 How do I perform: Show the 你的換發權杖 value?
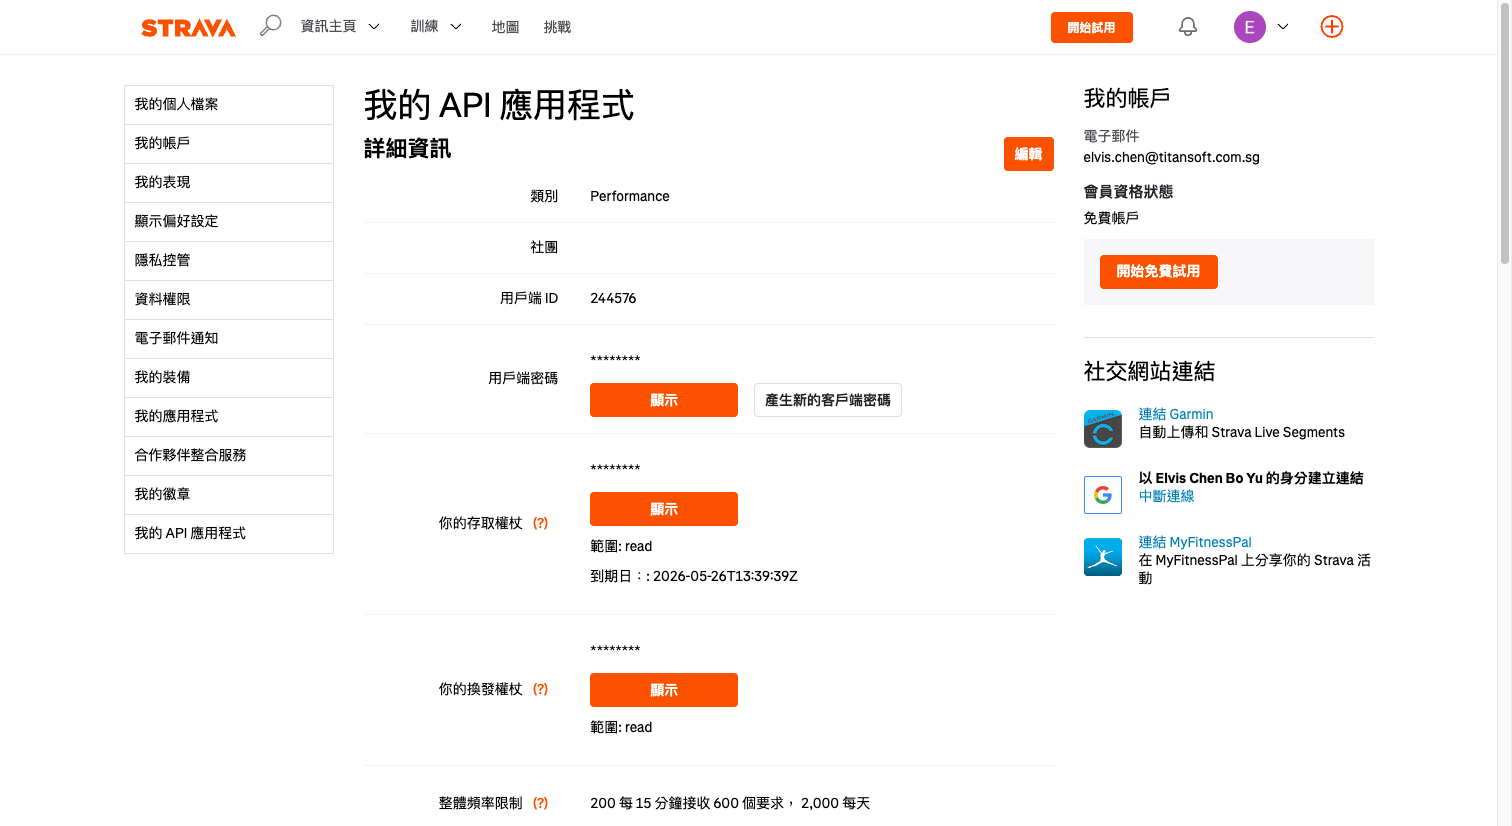(664, 690)
